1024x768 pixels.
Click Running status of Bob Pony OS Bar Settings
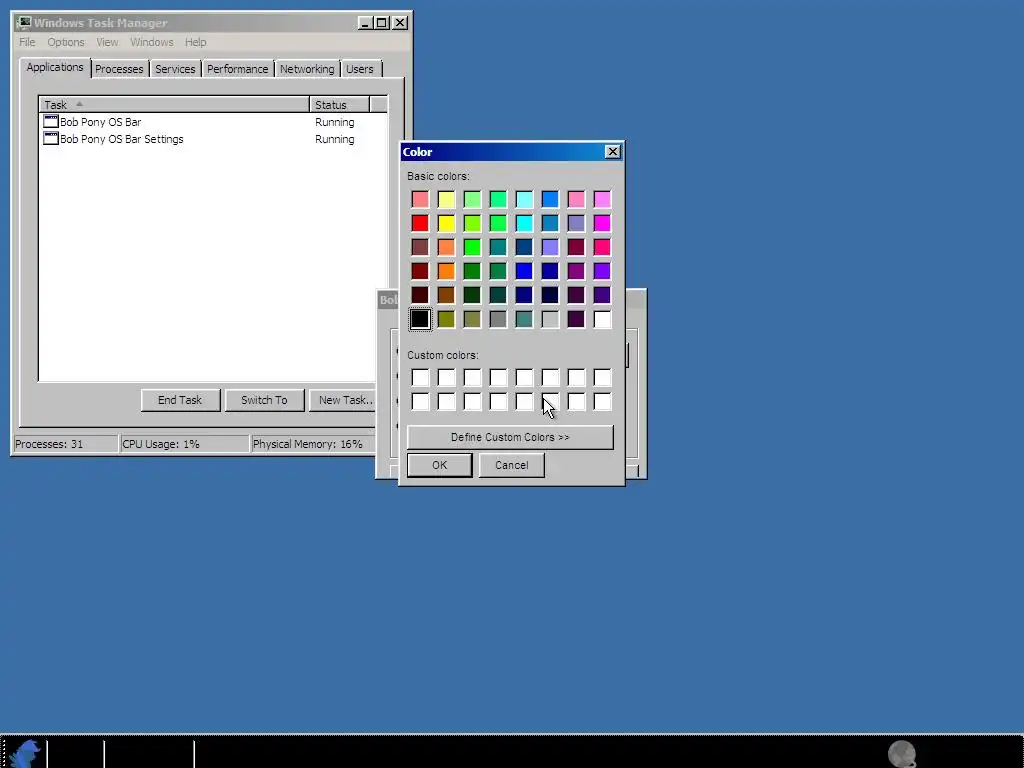click(334, 139)
